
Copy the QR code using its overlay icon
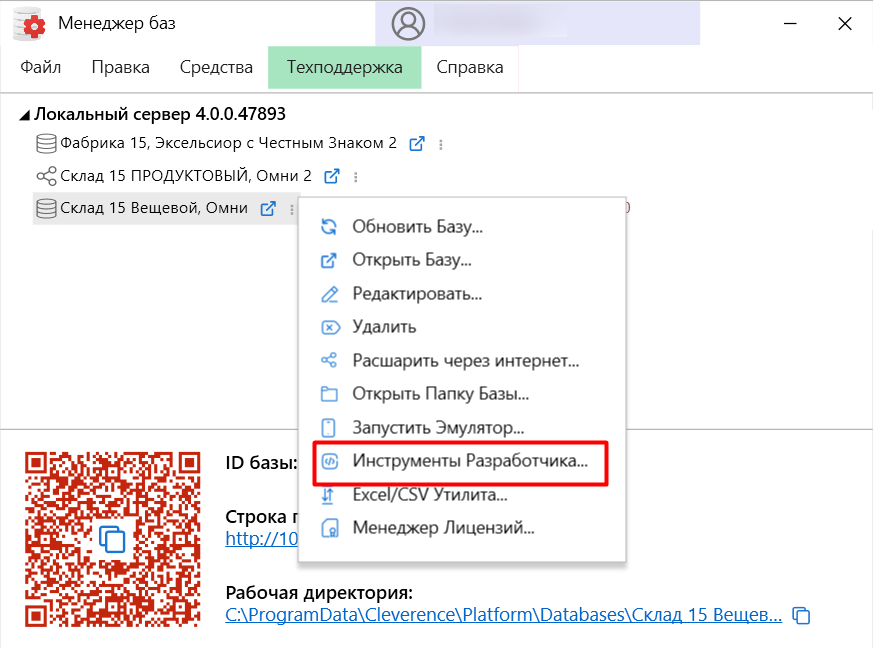pyautogui.click(x=113, y=537)
